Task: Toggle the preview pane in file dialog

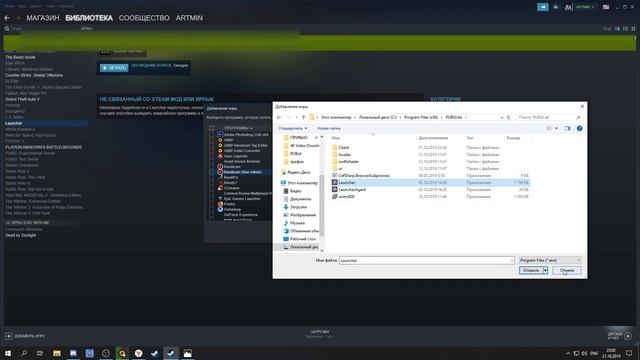Action: click(x=567, y=128)
